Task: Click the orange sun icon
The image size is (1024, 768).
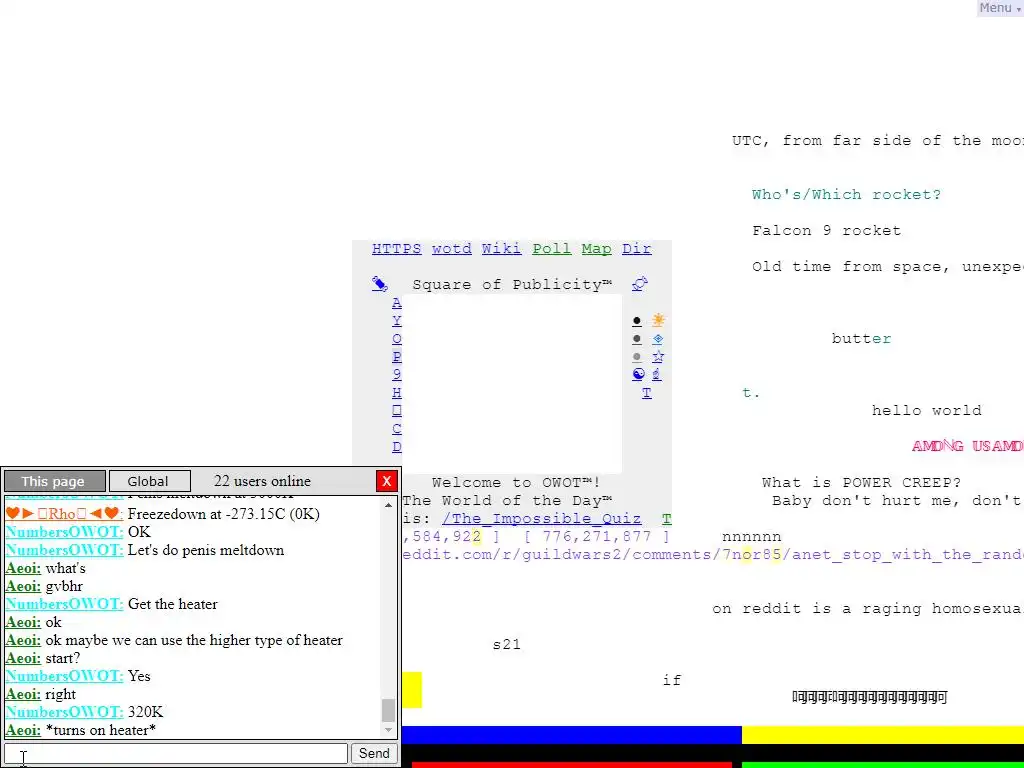Action: pyautogui.click(x=658, y=320)
